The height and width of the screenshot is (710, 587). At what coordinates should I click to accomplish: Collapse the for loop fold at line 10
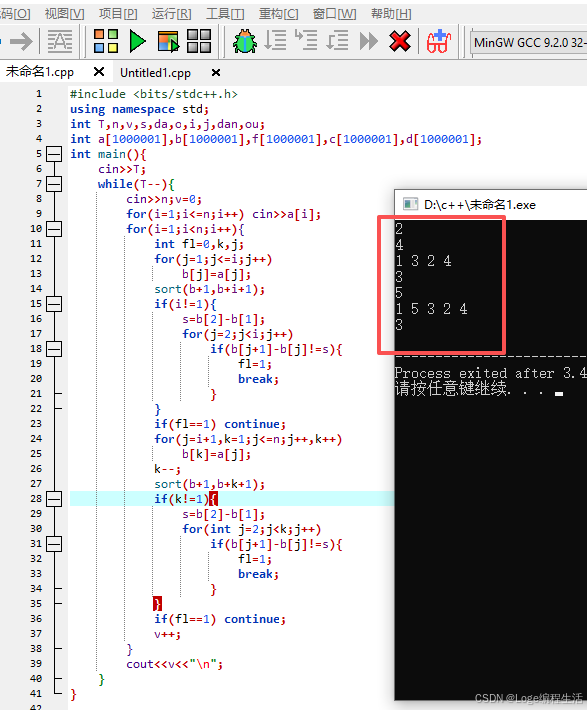tap(54, 229)
